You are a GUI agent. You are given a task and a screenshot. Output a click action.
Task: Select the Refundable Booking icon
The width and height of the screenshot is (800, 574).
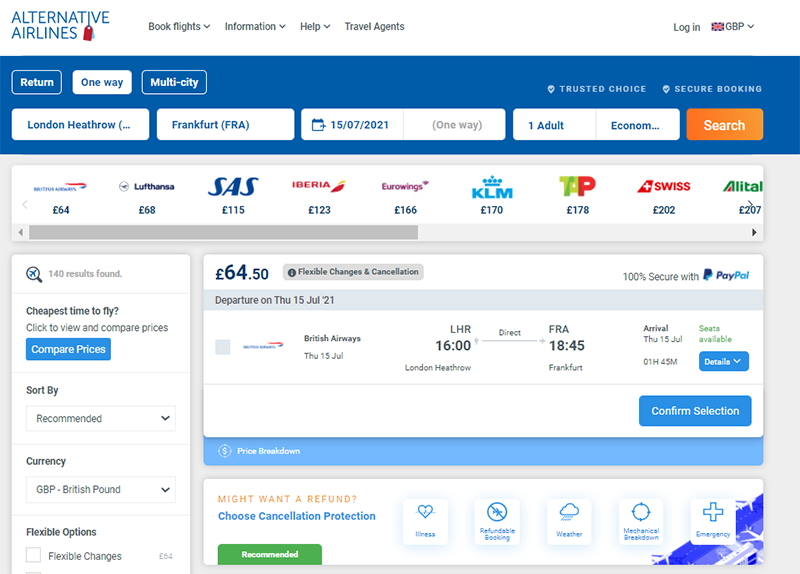pyautogui.click(x=497, y=511)
